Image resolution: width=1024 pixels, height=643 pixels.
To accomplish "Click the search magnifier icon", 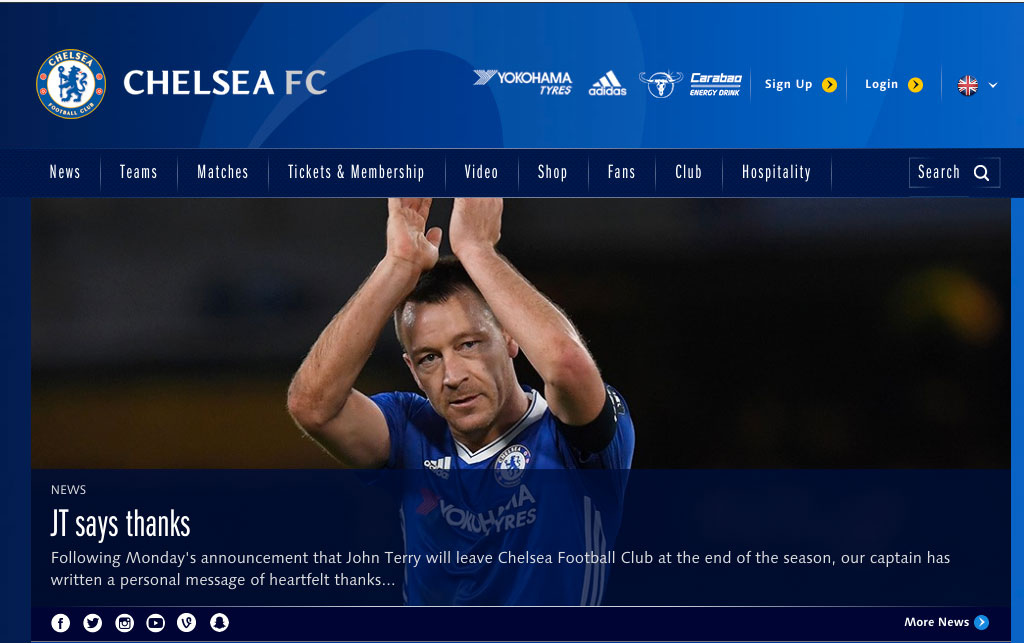I will [x=982, y=173].
